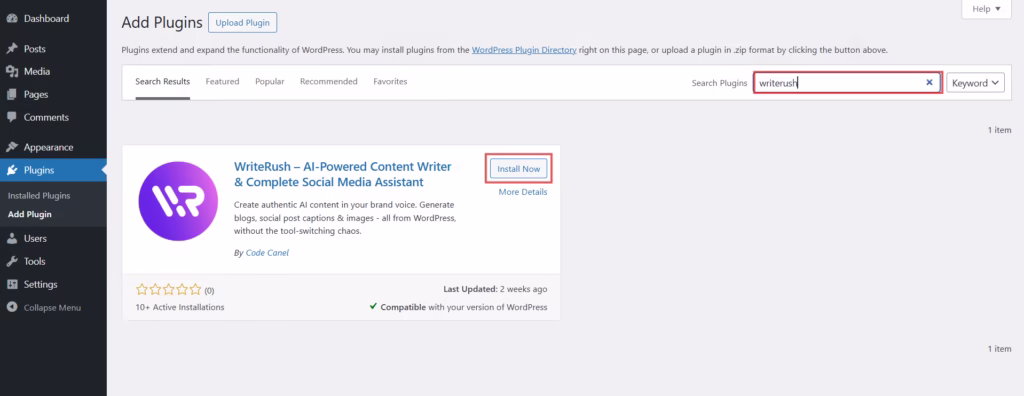Click Collapse Menu label
Screen dimensions: 1024x396
(52, 308)
